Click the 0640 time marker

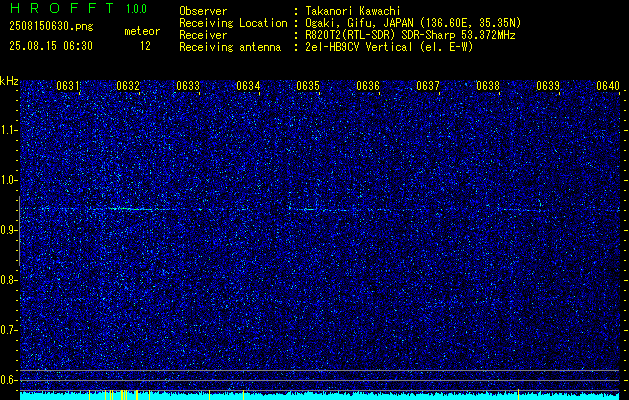tap(608, 86)
